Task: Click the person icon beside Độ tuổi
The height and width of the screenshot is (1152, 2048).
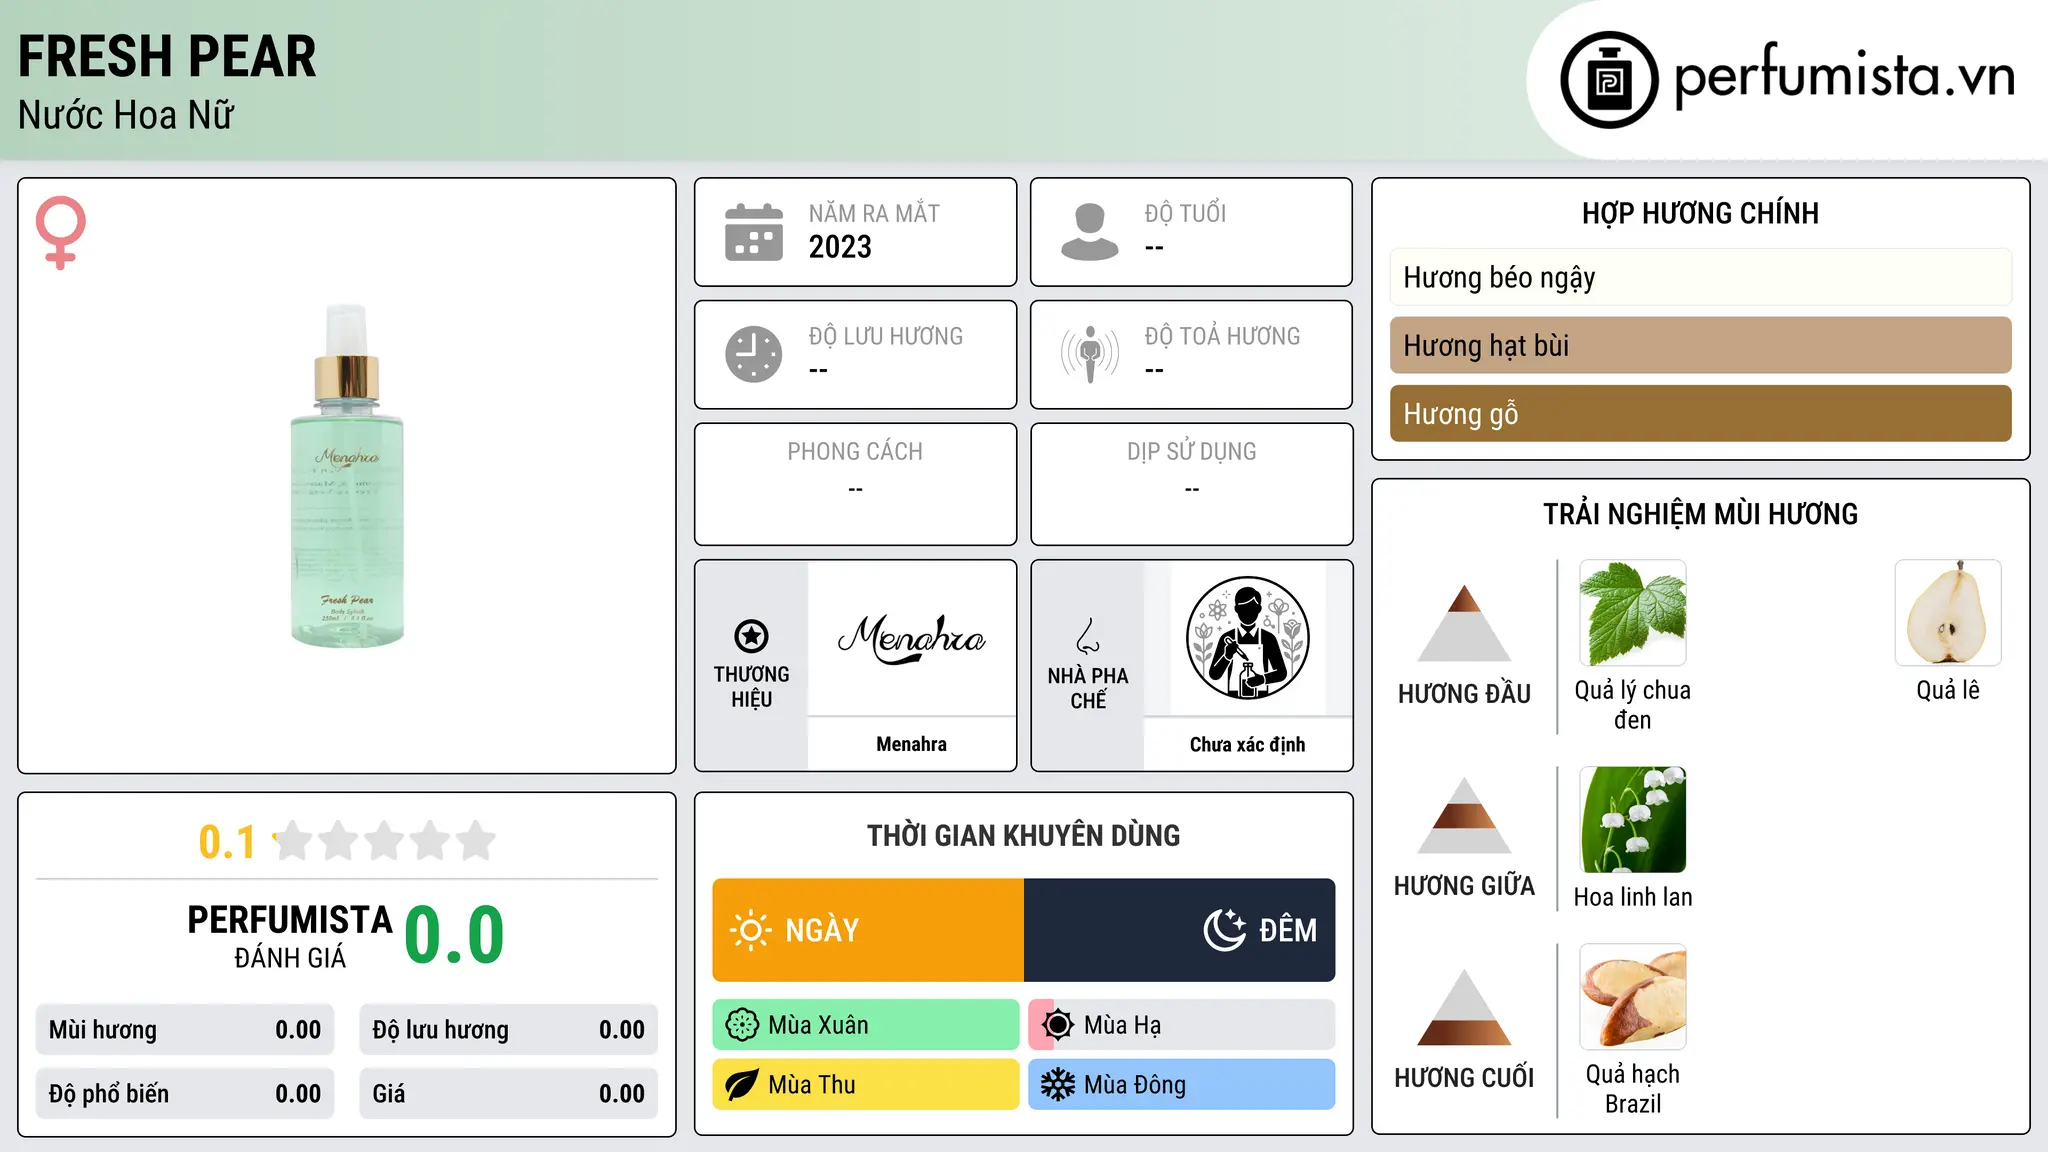Action: click(1090, 232)
